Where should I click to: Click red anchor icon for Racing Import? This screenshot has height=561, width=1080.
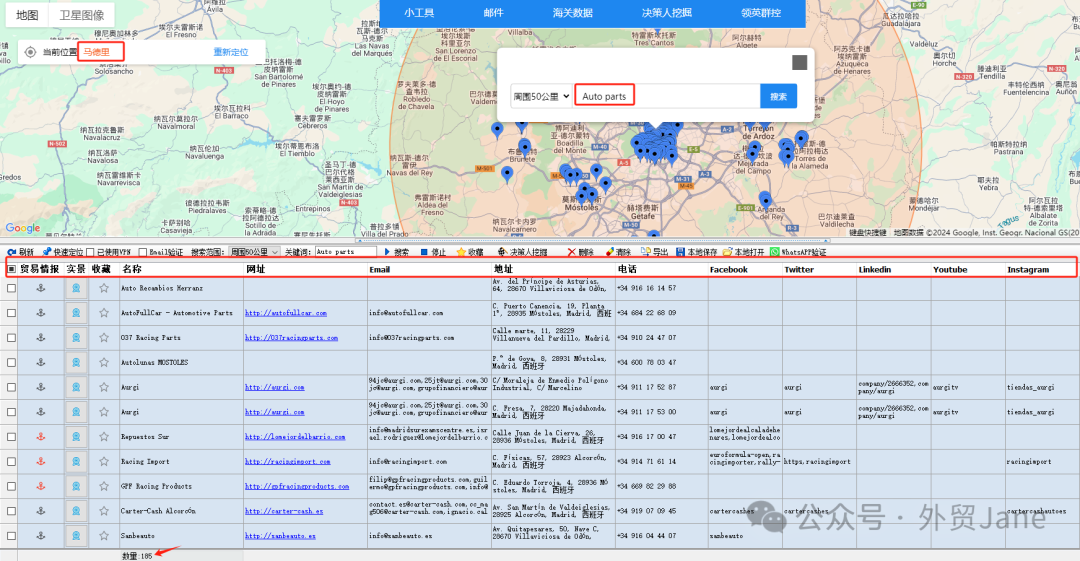[x=41, y=461]
